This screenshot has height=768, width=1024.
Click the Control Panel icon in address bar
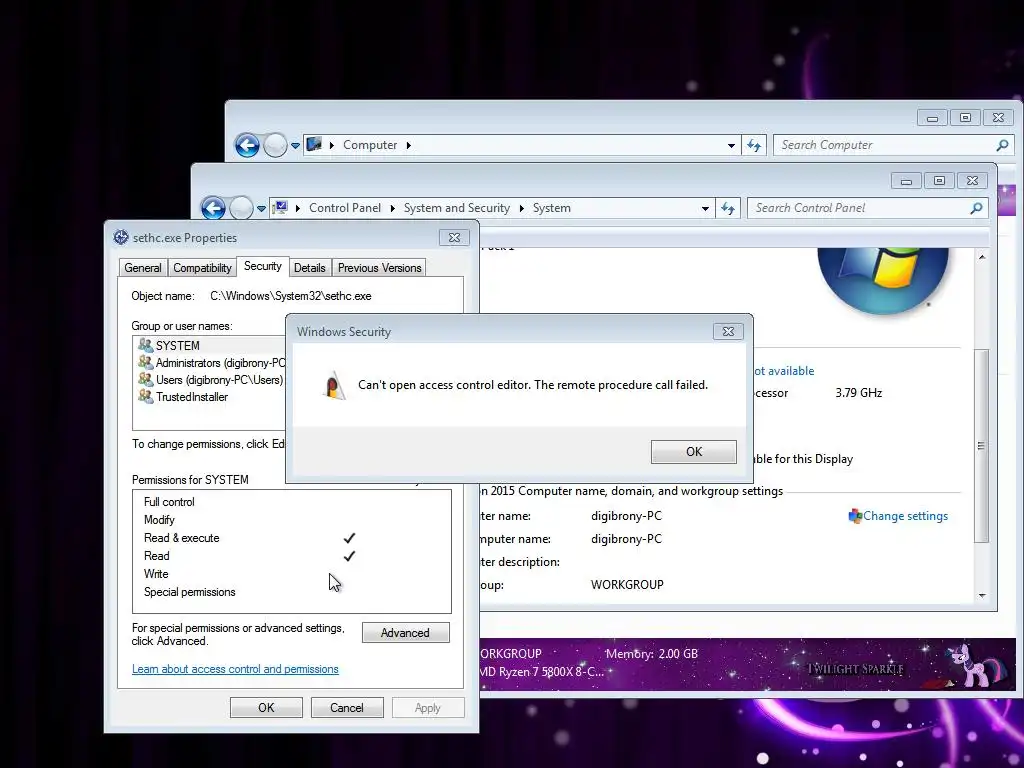pos(280,208)
